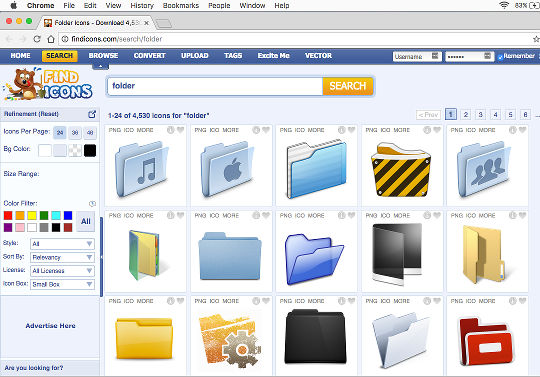540x377 pixels.
Task: Collapse the refinement sidebar handle
Action: [x=101, y=257]
